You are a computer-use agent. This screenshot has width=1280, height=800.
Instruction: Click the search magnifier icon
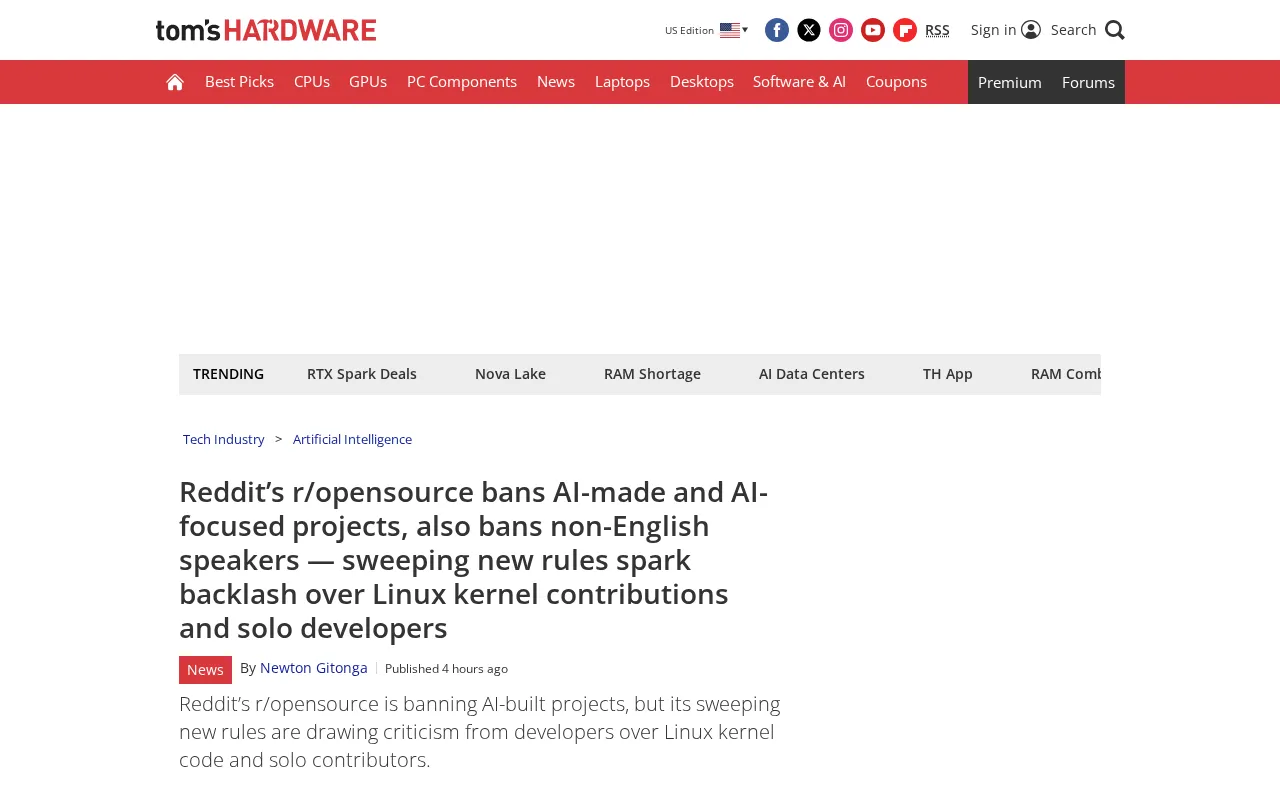[x=1115, y=30]
